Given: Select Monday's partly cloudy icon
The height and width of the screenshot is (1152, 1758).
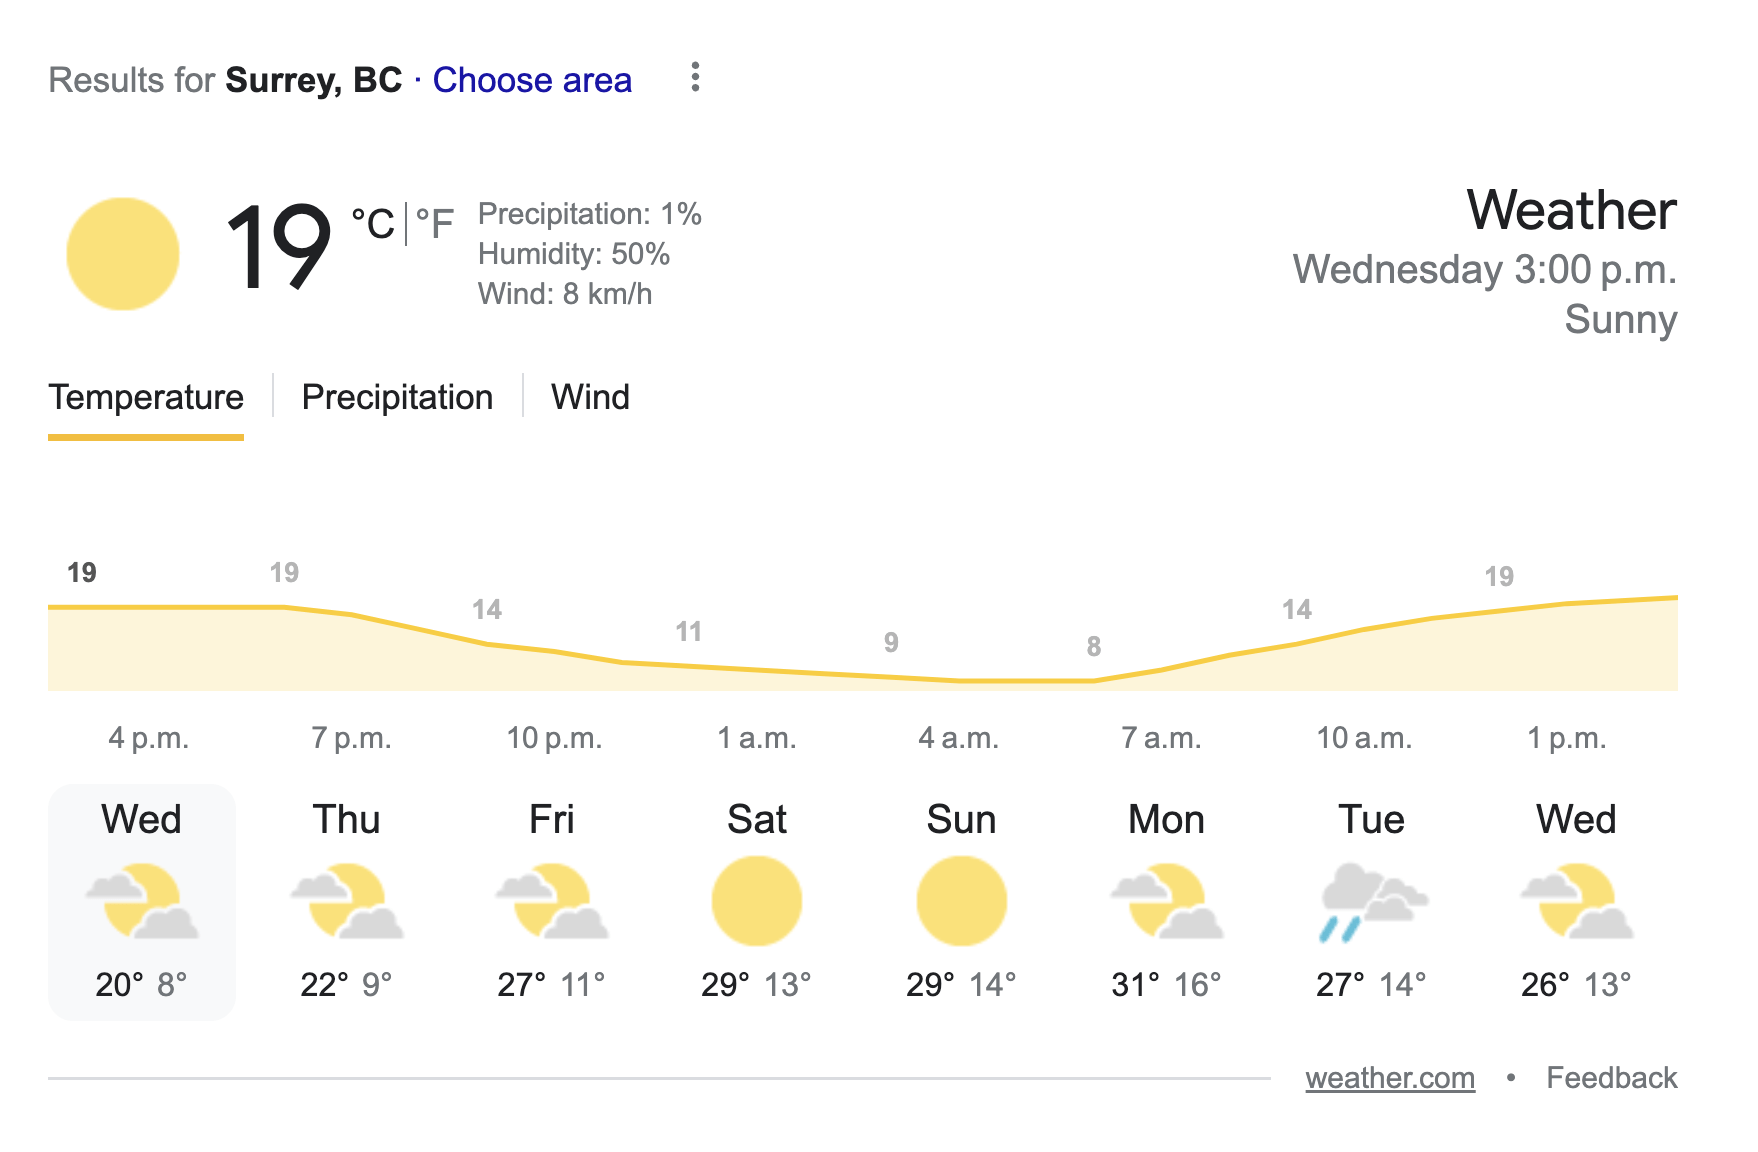Looking at the screenshot, I should (1167, 901).
